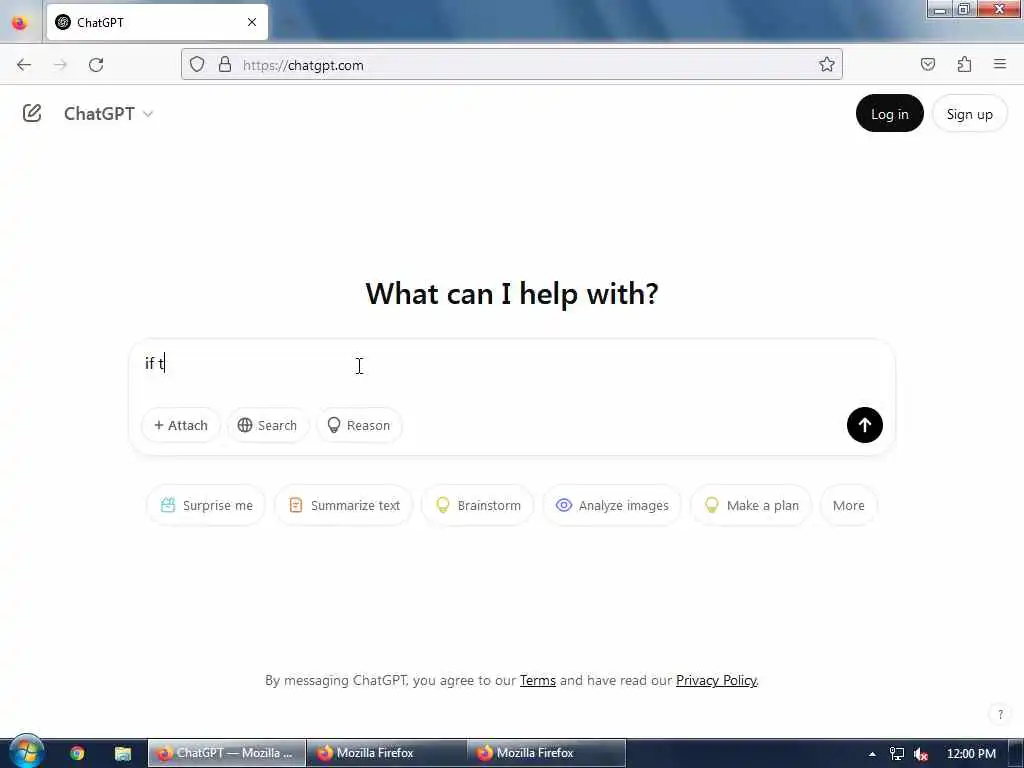Switch to the last Mozilla Firefox taskbar item
Image resolution: width=1024 pixels, height=768 pixels.
[547, 753]
